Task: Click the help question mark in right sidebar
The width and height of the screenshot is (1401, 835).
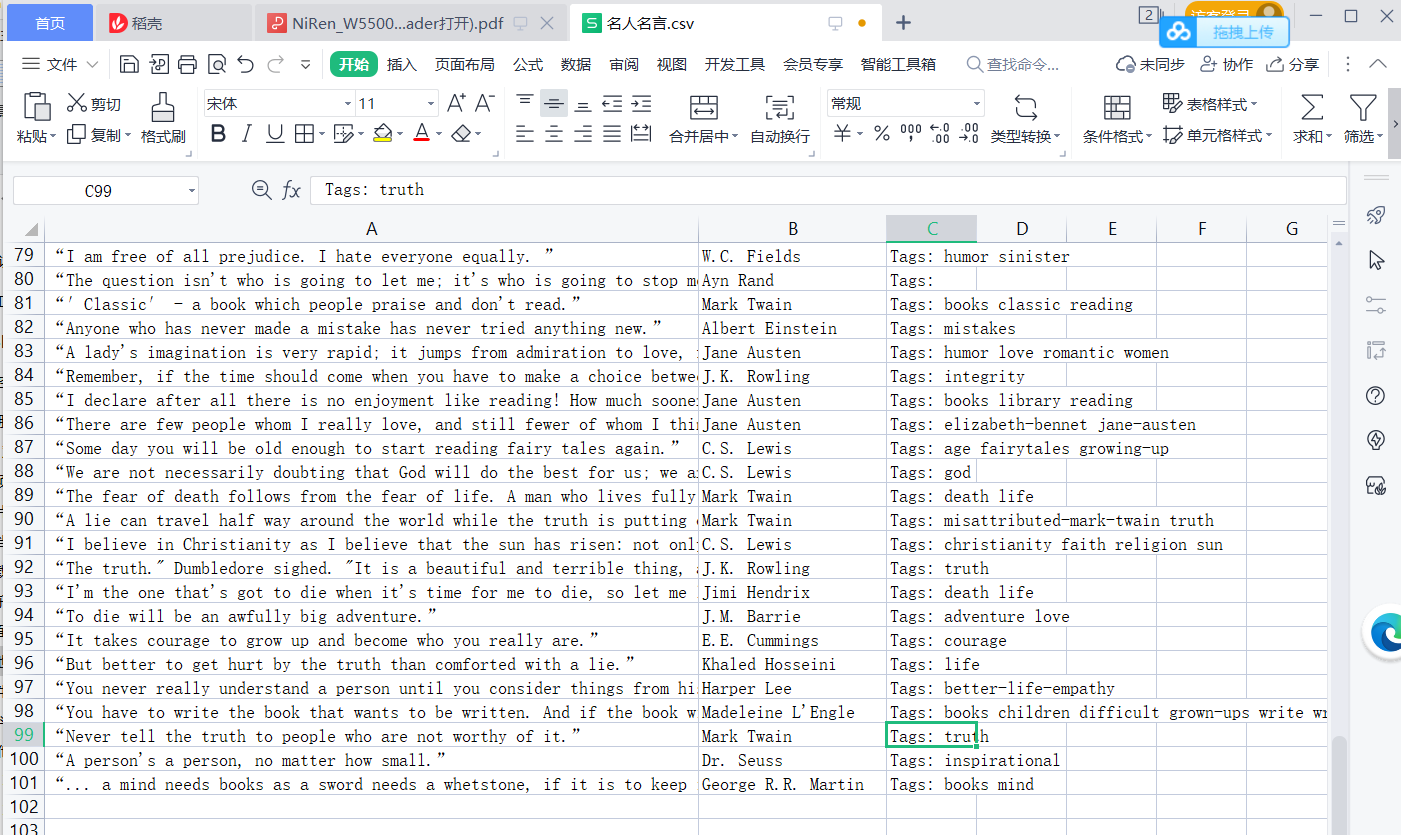Action: coord(1376,395)
